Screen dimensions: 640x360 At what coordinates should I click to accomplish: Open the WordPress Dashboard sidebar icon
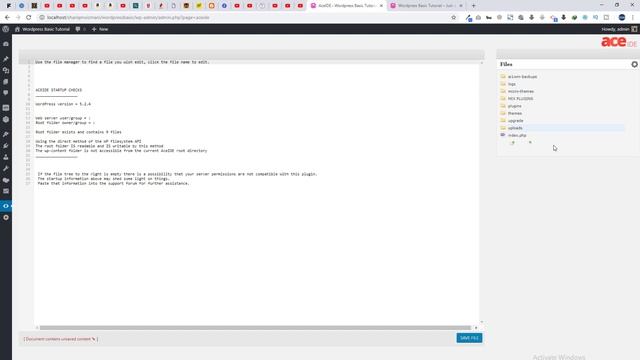(6, 44)
